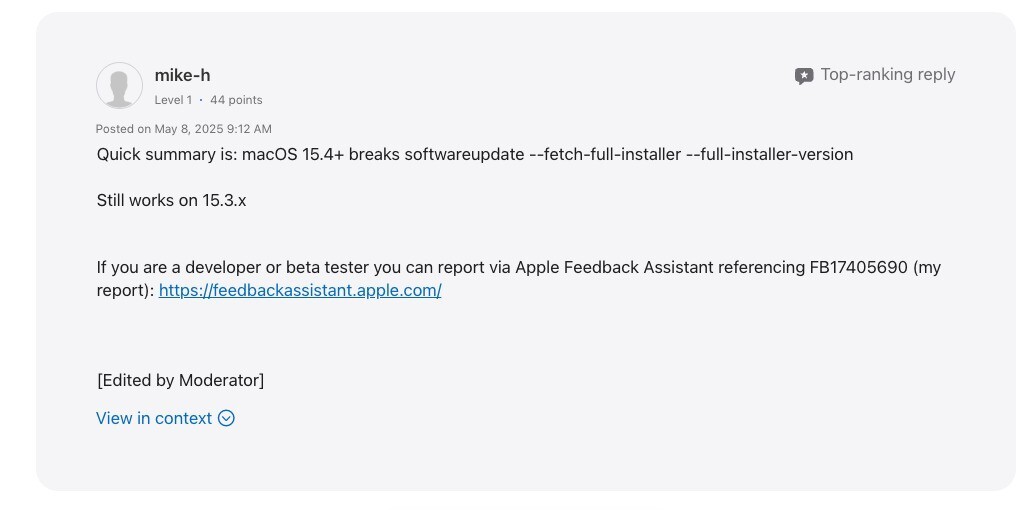
Task: Click the [Edited by Moderator] note
Action: pos(180,381)
